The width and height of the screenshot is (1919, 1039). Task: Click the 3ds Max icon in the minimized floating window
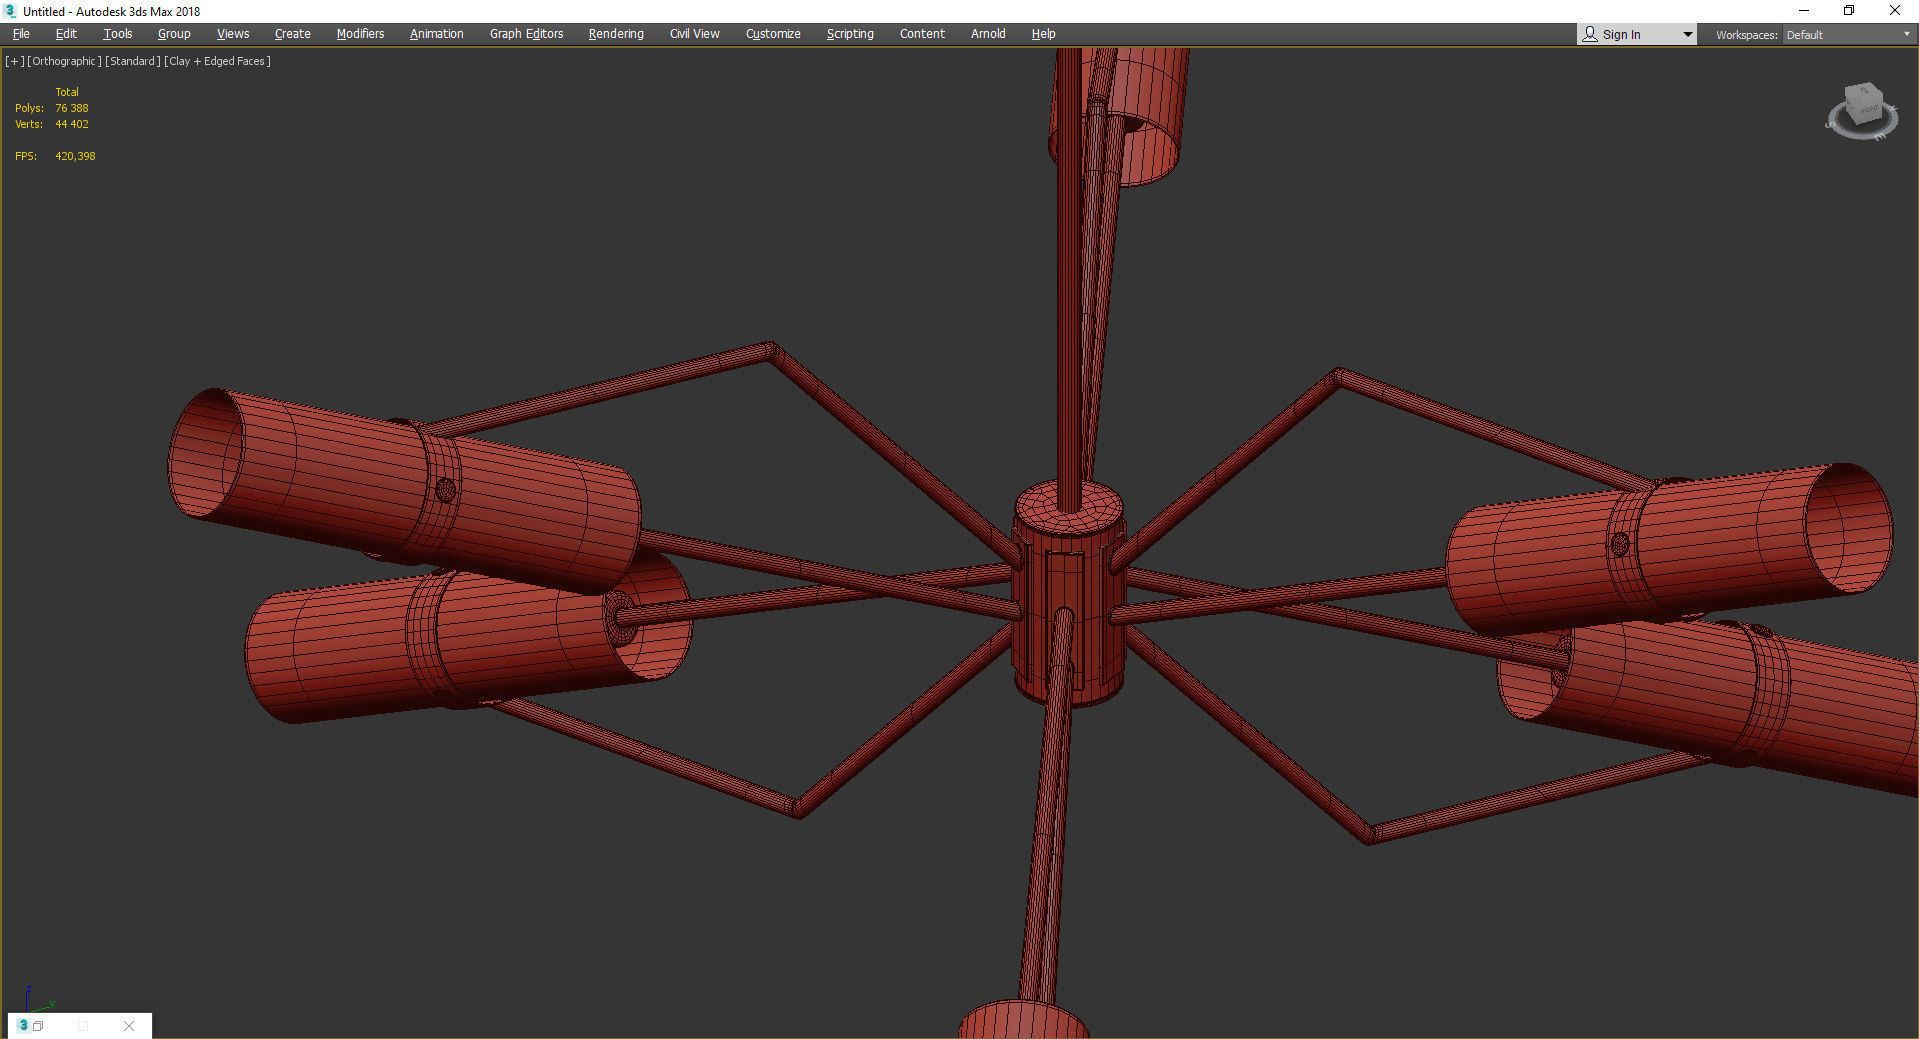[23, 1025]
